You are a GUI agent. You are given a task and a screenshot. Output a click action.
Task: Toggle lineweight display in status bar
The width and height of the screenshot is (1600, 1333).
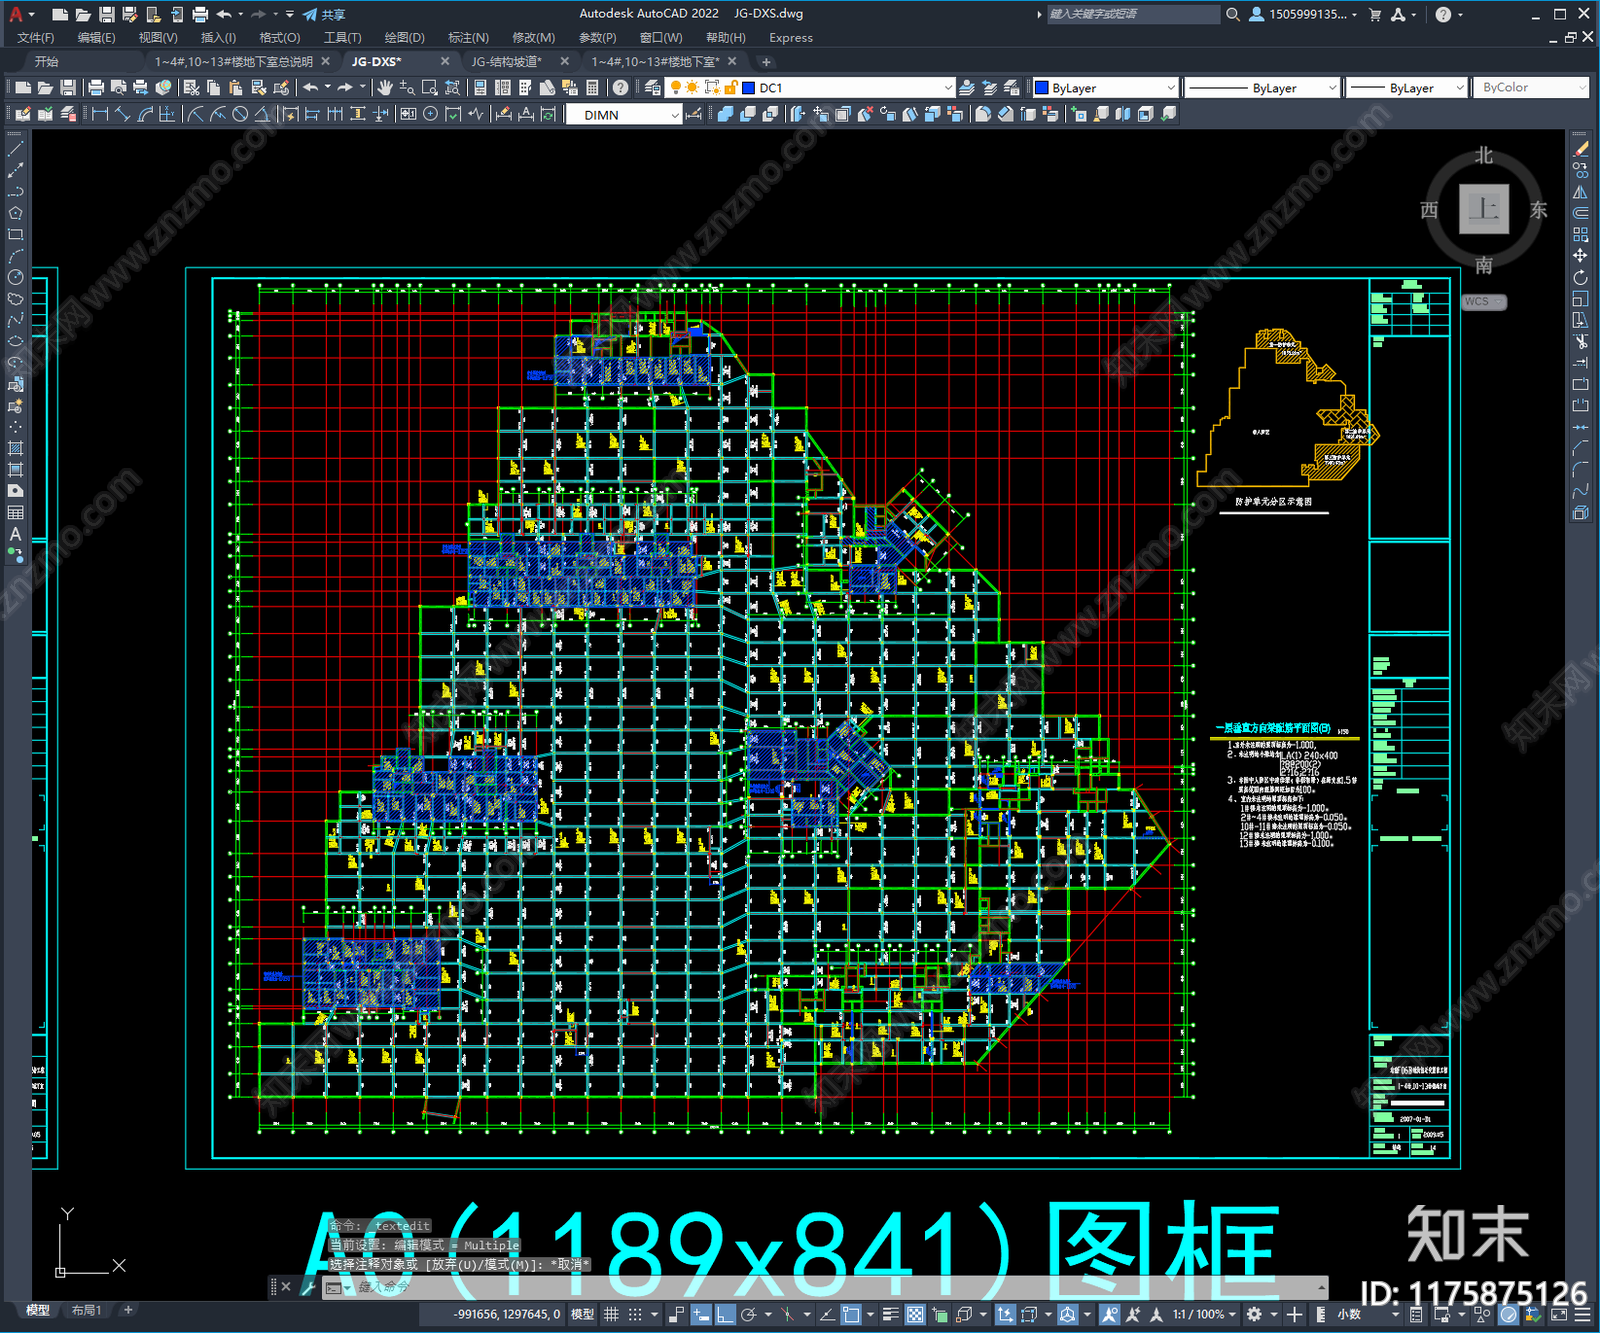tap(890, 1314)
